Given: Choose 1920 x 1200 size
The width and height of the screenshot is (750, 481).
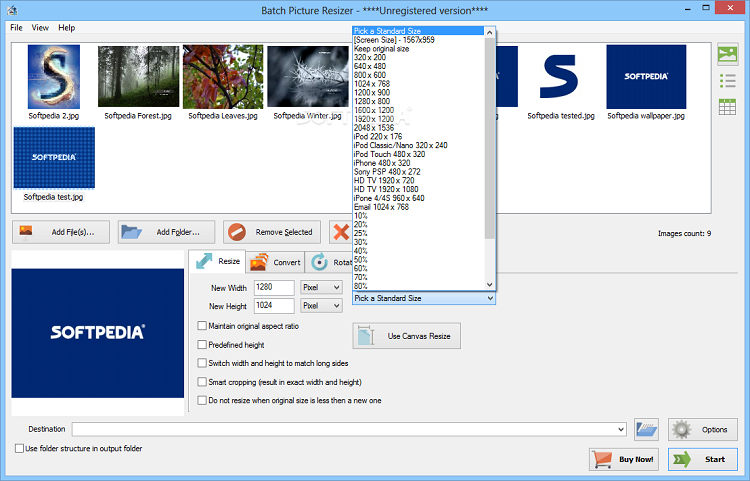Looking at the screenshot, I should pos(418,119).
